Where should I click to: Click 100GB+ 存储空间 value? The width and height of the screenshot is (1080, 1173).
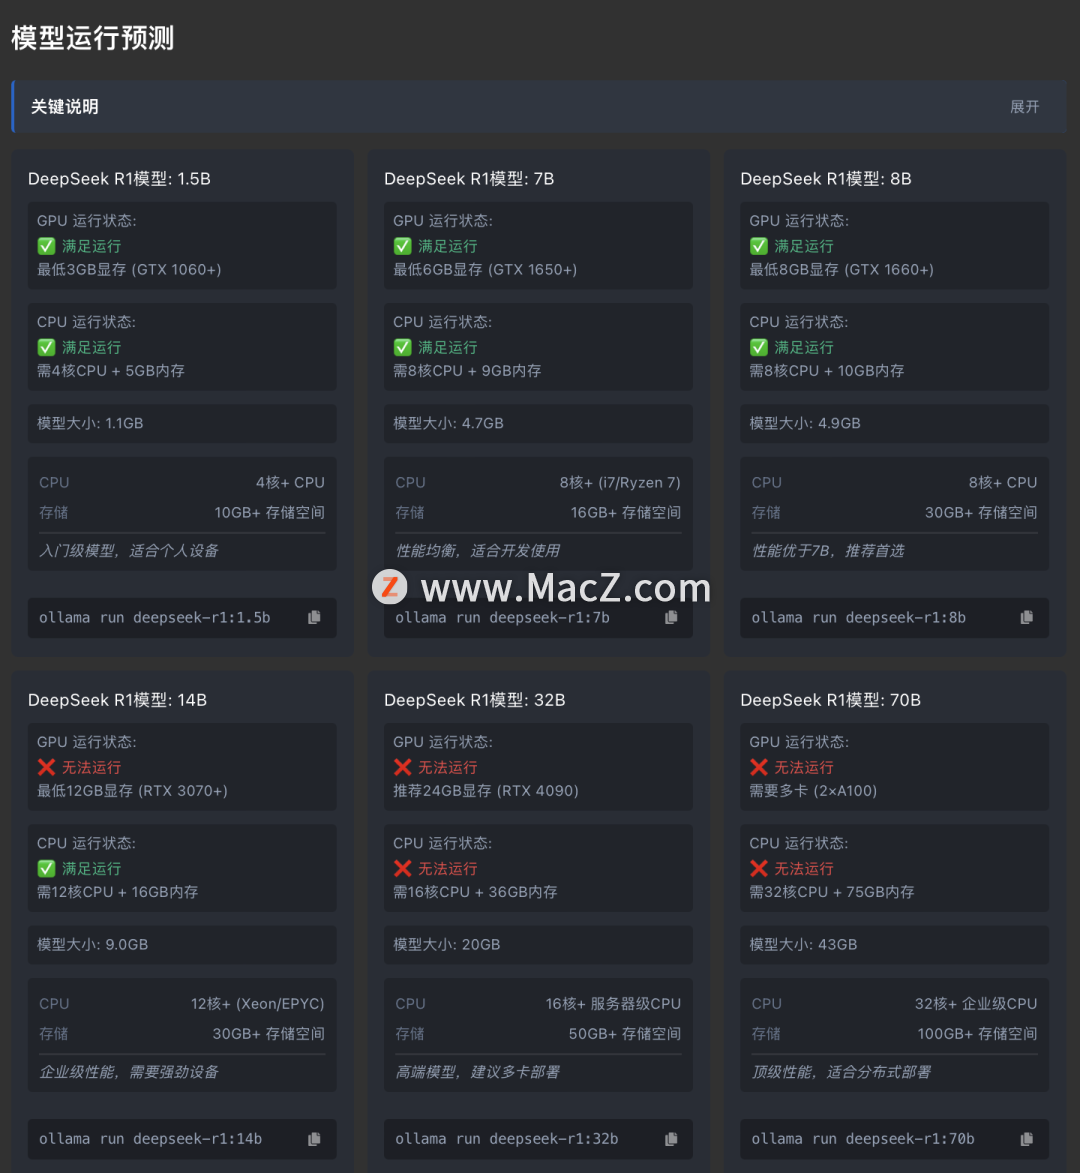[978, 1034]
